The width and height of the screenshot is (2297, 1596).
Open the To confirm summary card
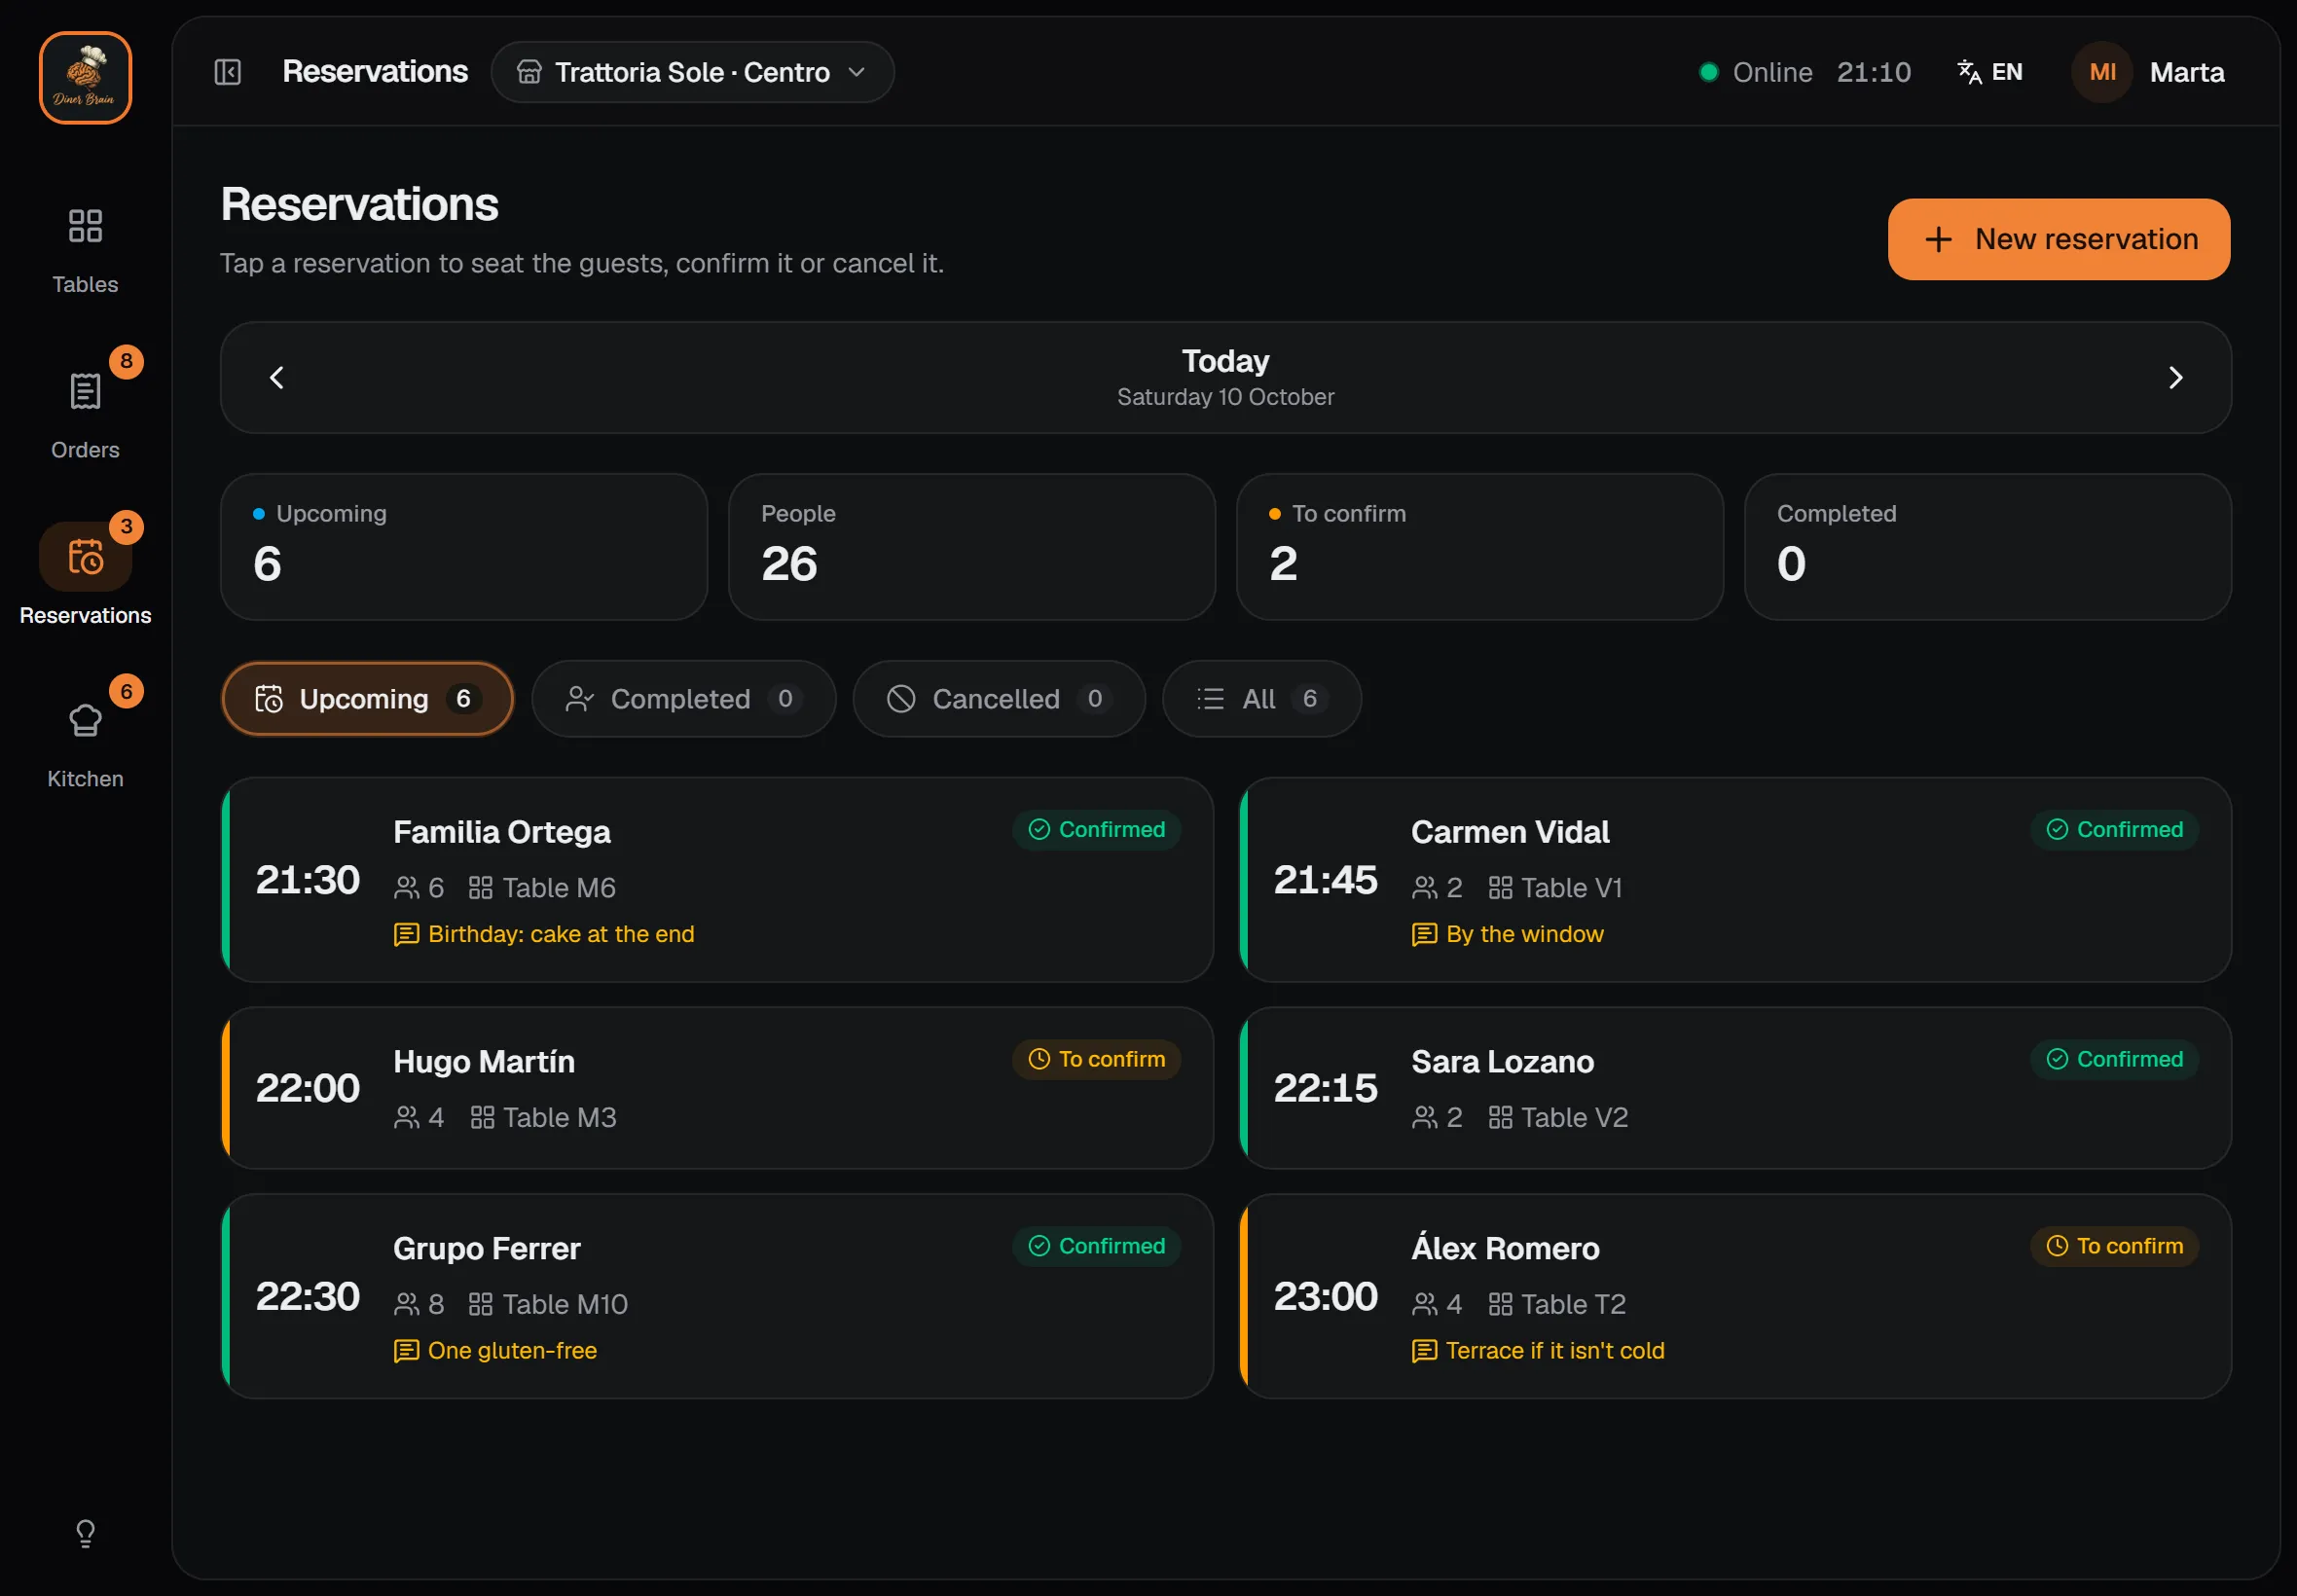click(x=1479, y=547)
